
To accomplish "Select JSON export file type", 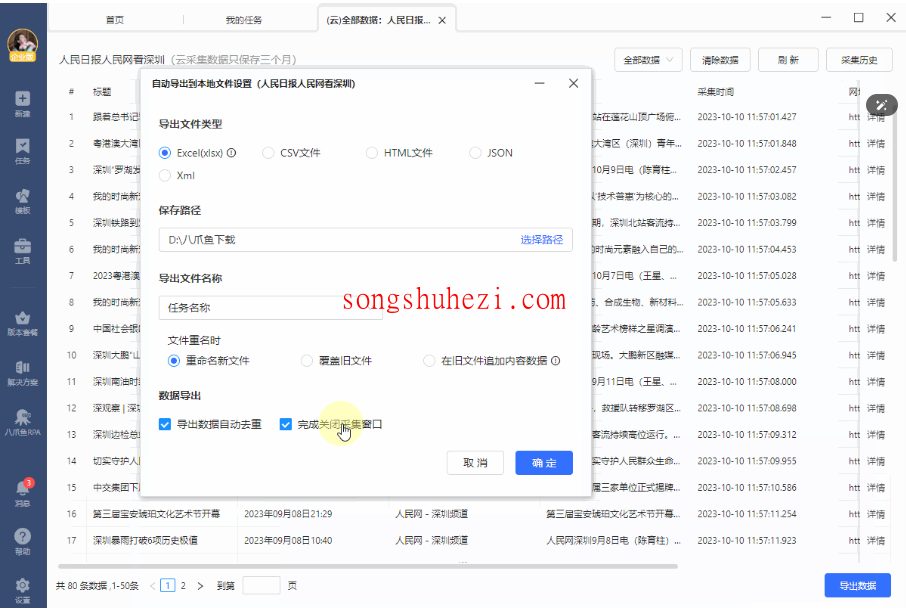I will [475, 153].
